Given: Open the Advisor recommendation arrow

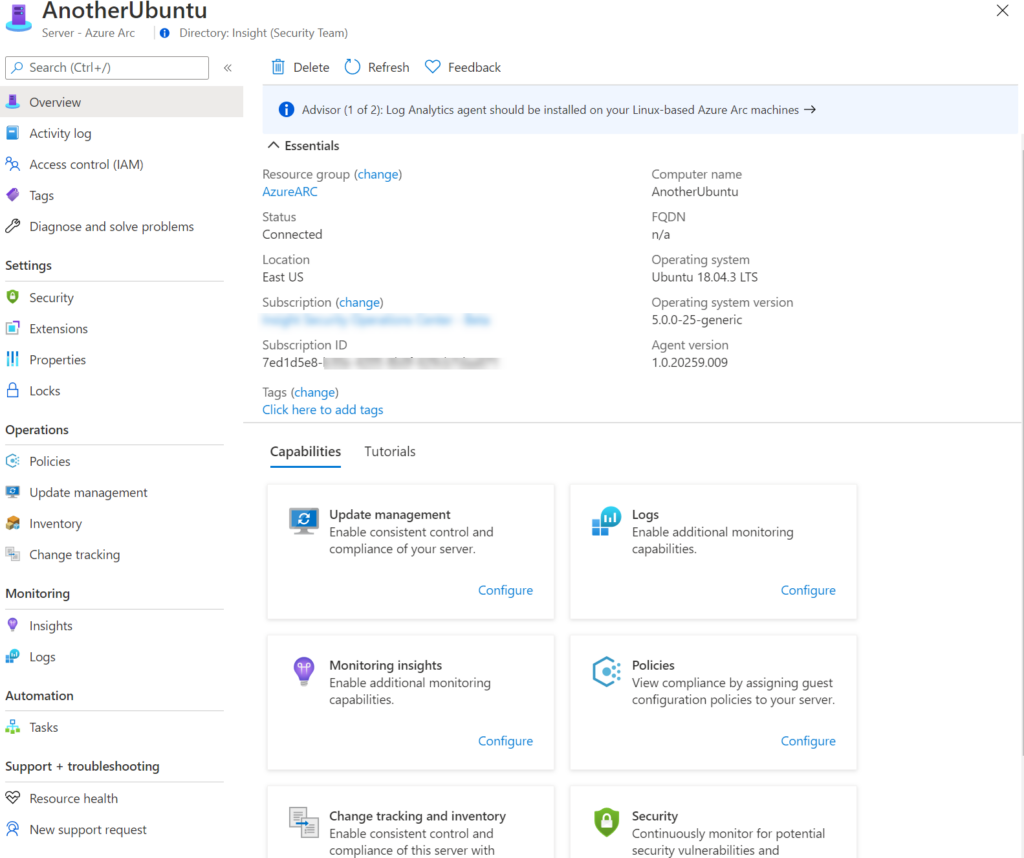Looking at the screenshot, I should (810, 110).
